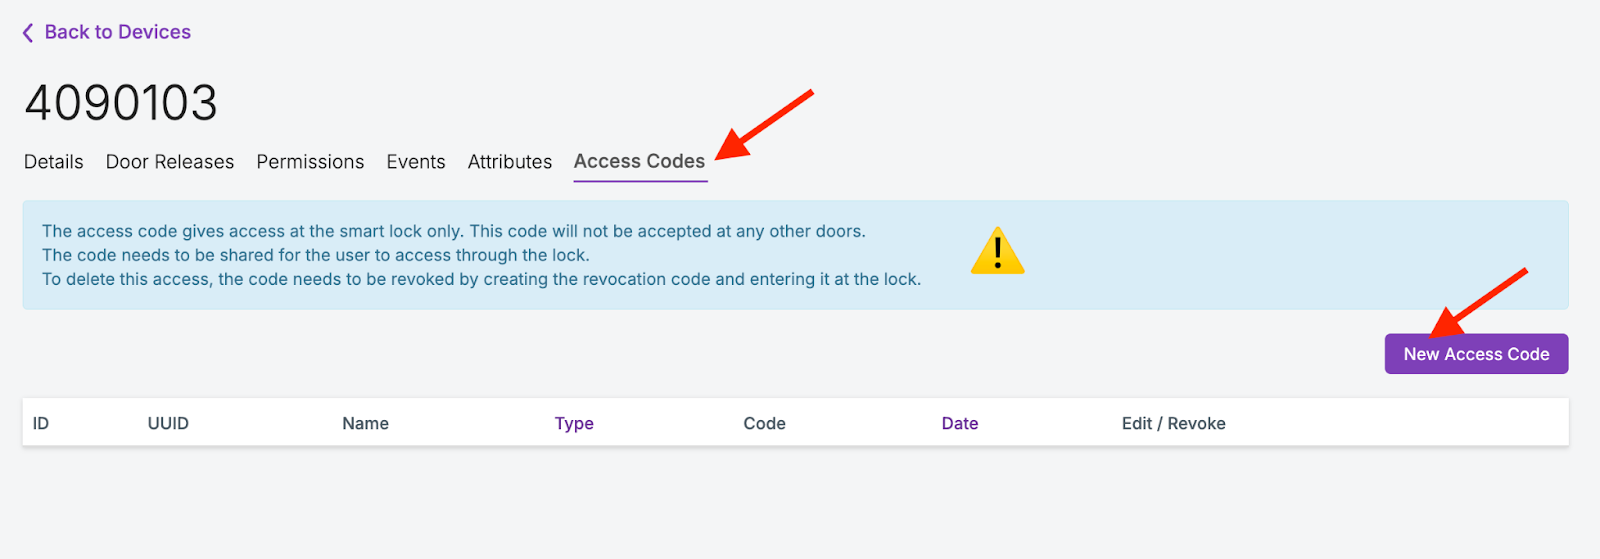
Task: Go to the Permissions tab
Action: point(310,162)
